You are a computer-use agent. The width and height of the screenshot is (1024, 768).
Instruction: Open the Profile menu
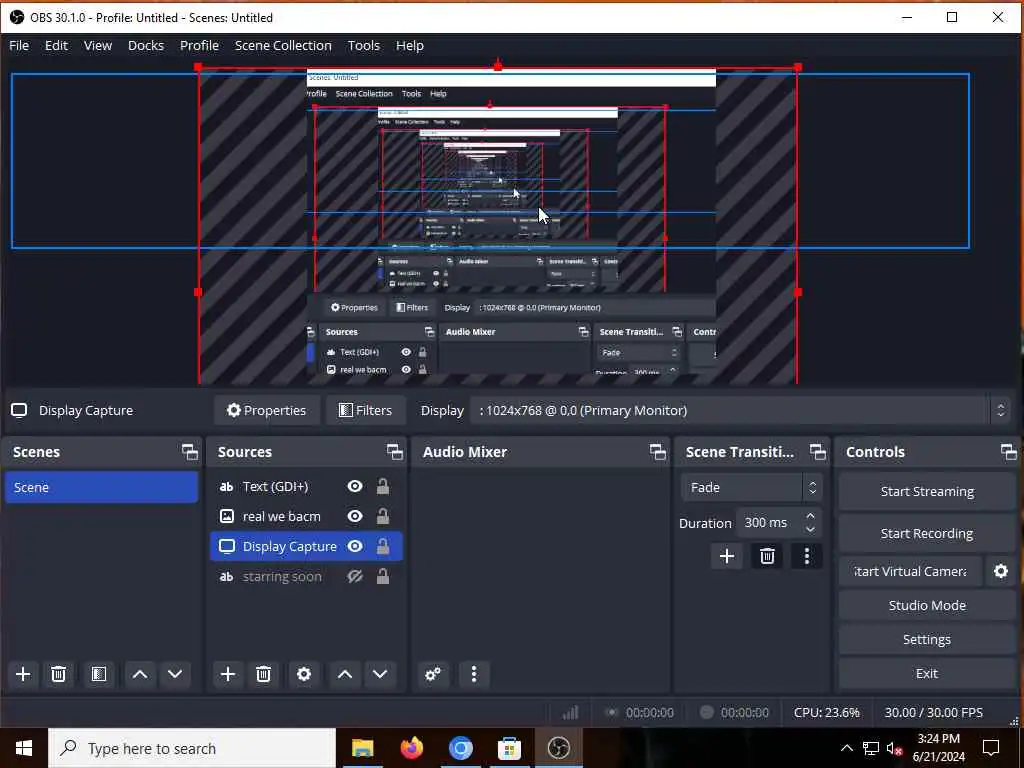[199, 46]
